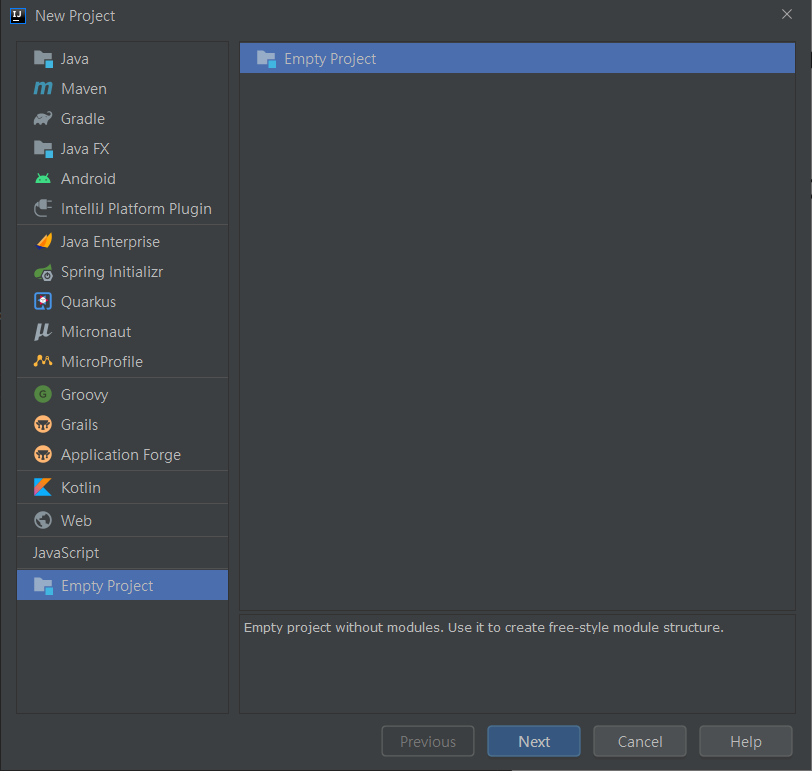812x771 pixels.
Task: Choose the Spring Initializr label
Action: (x=112, y=272)
